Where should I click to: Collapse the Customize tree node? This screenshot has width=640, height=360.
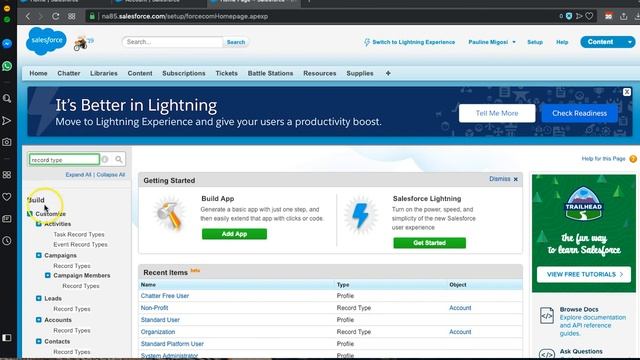coord(30,214)
